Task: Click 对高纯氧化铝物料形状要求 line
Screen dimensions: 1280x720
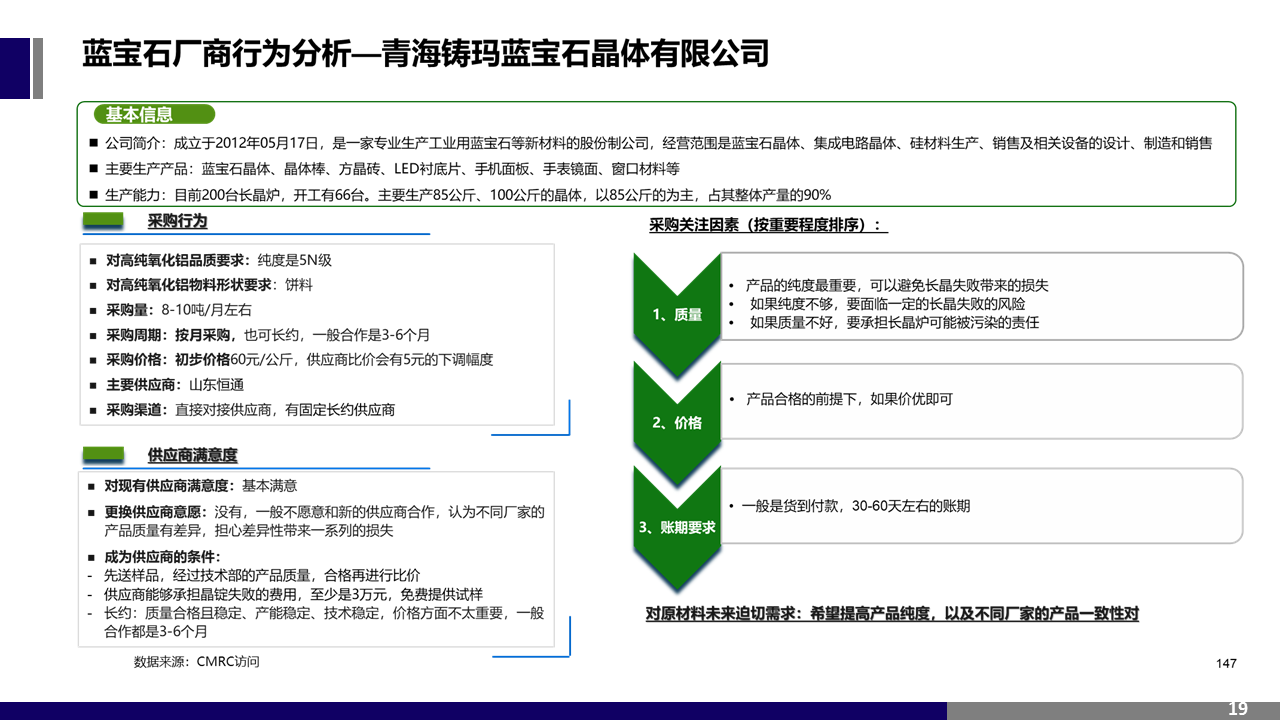Action: [201, 285]
